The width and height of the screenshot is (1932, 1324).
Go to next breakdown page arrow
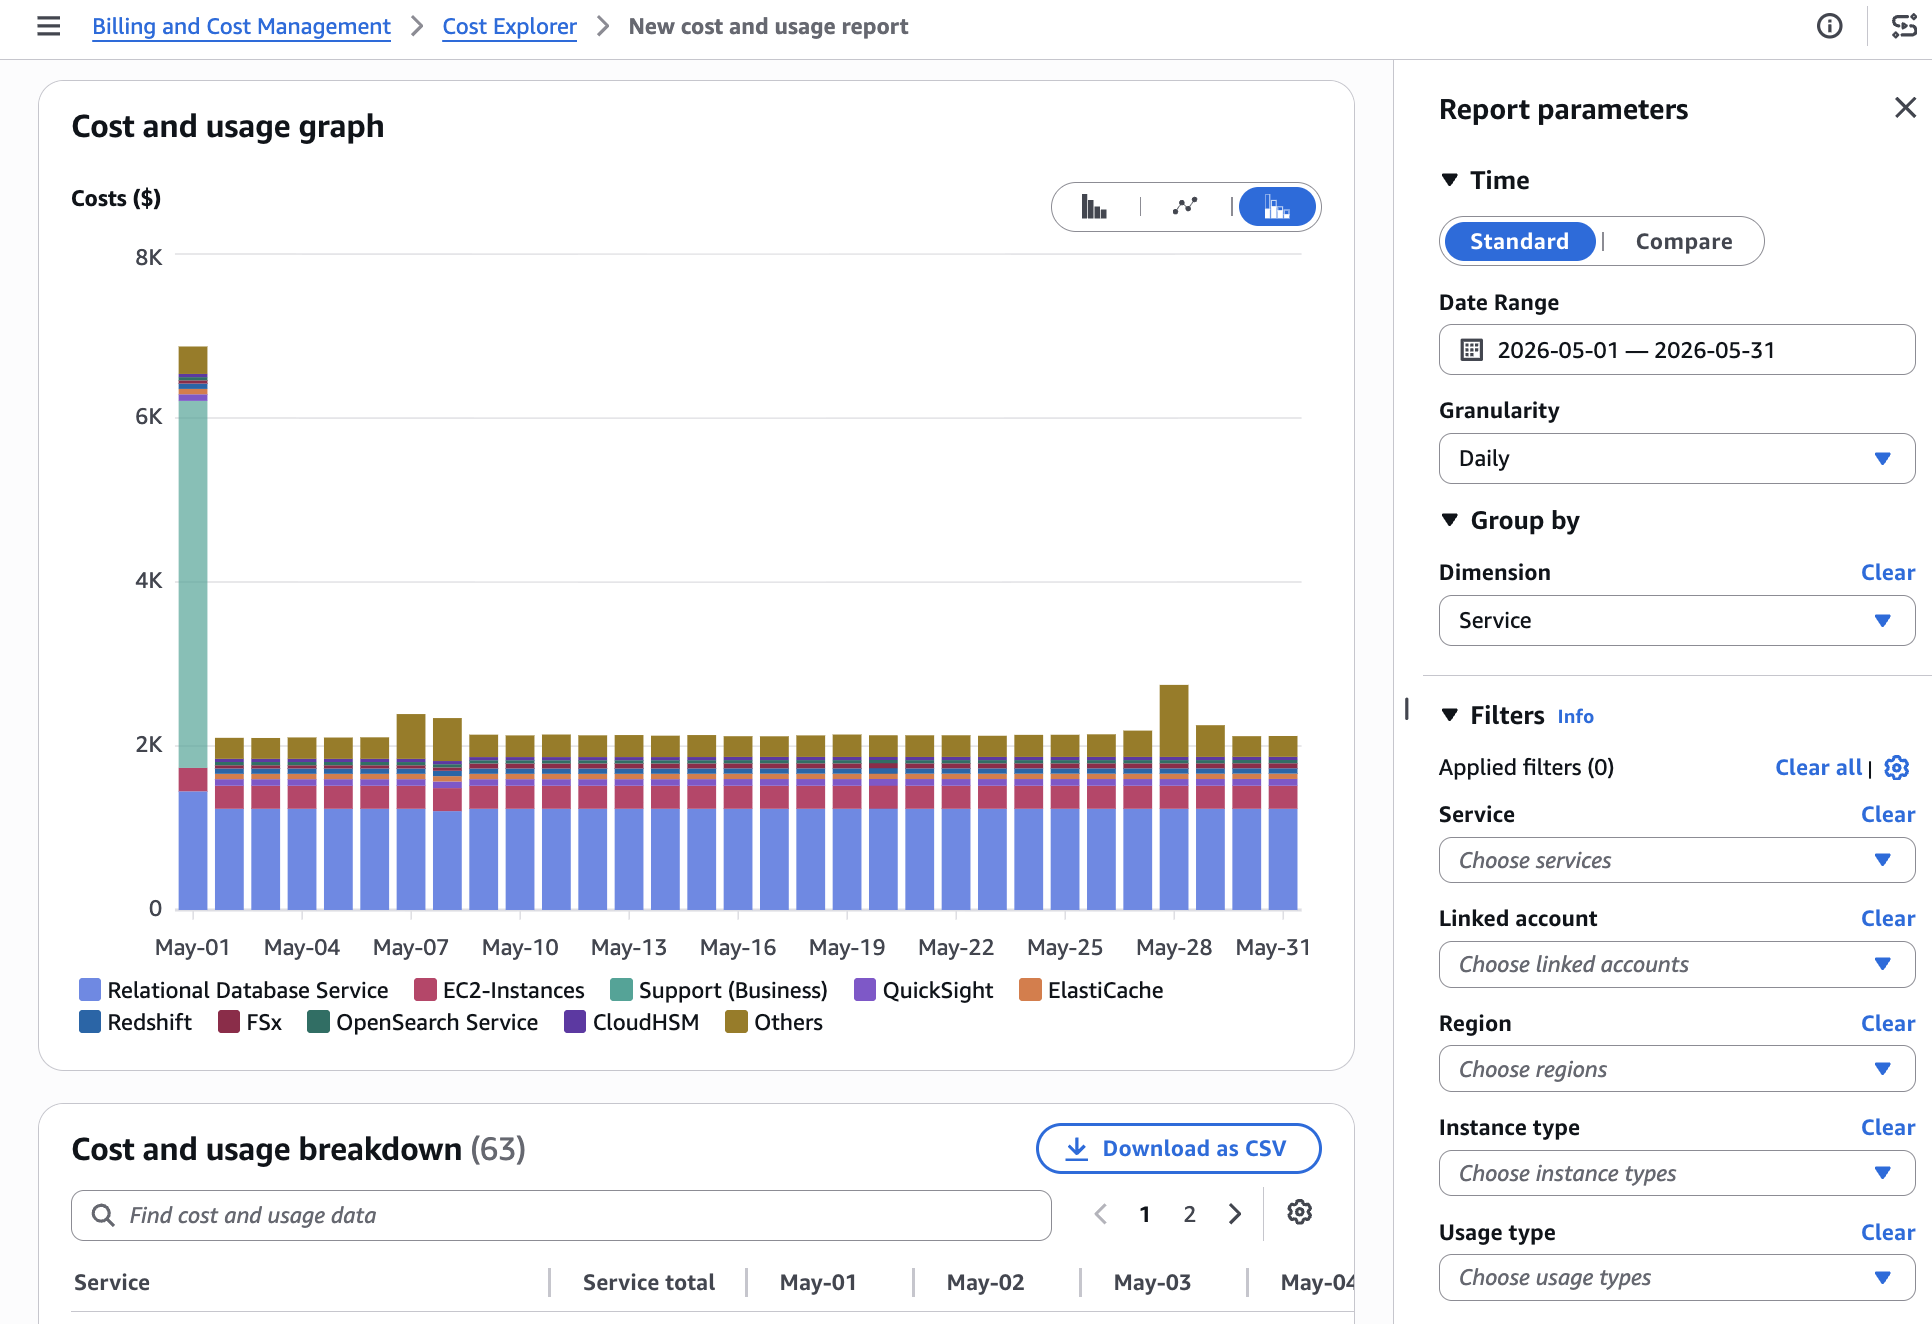point(1235,1214)
